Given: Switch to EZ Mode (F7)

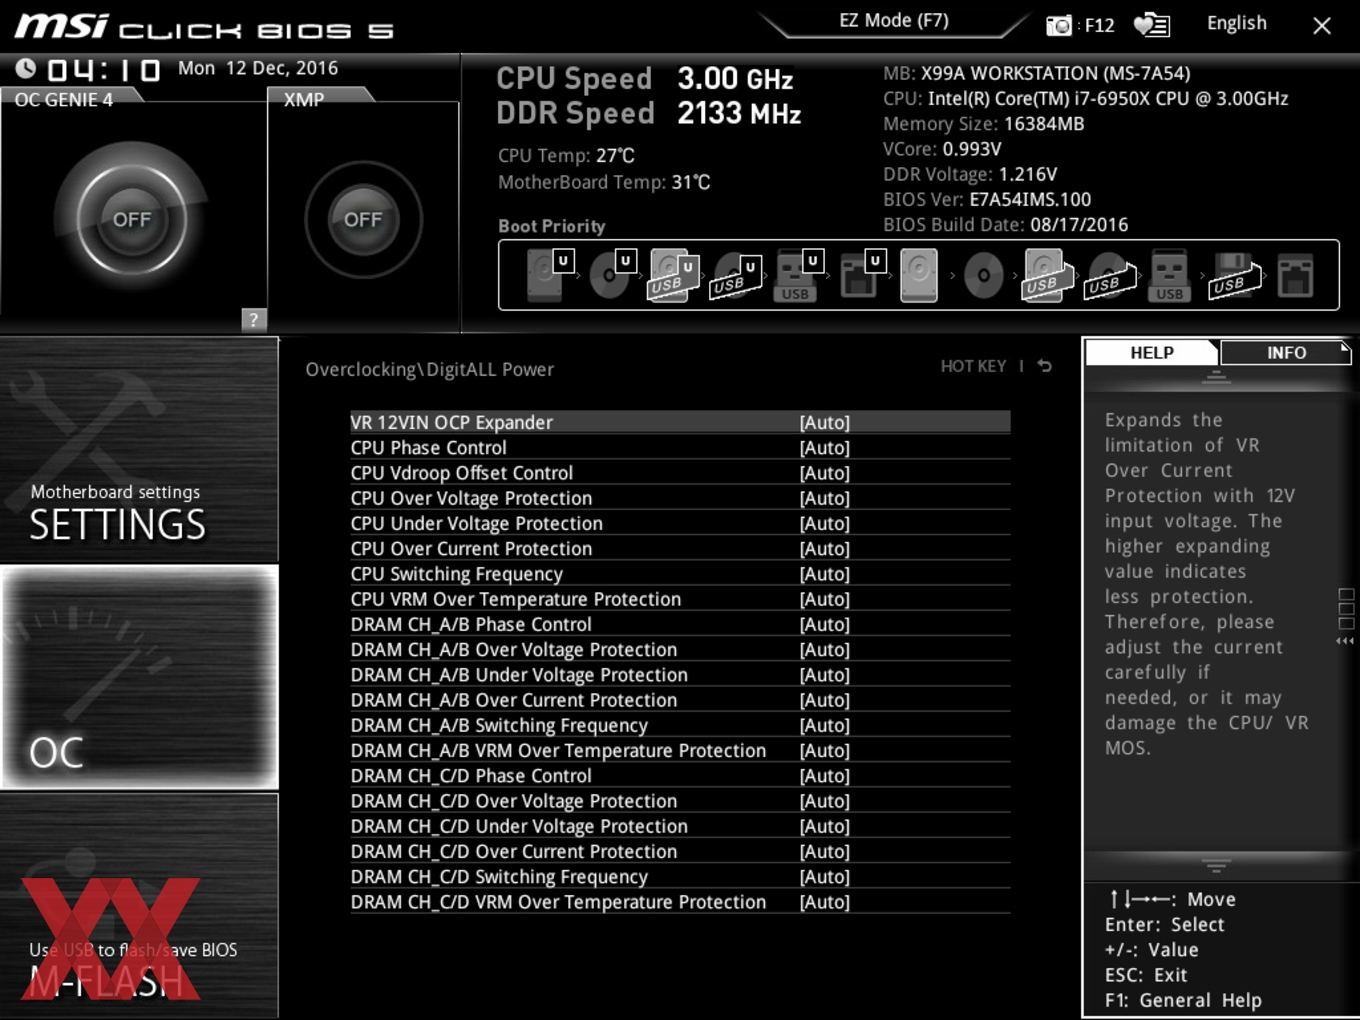Looking at the screenshot, I should tap(893, 20).
